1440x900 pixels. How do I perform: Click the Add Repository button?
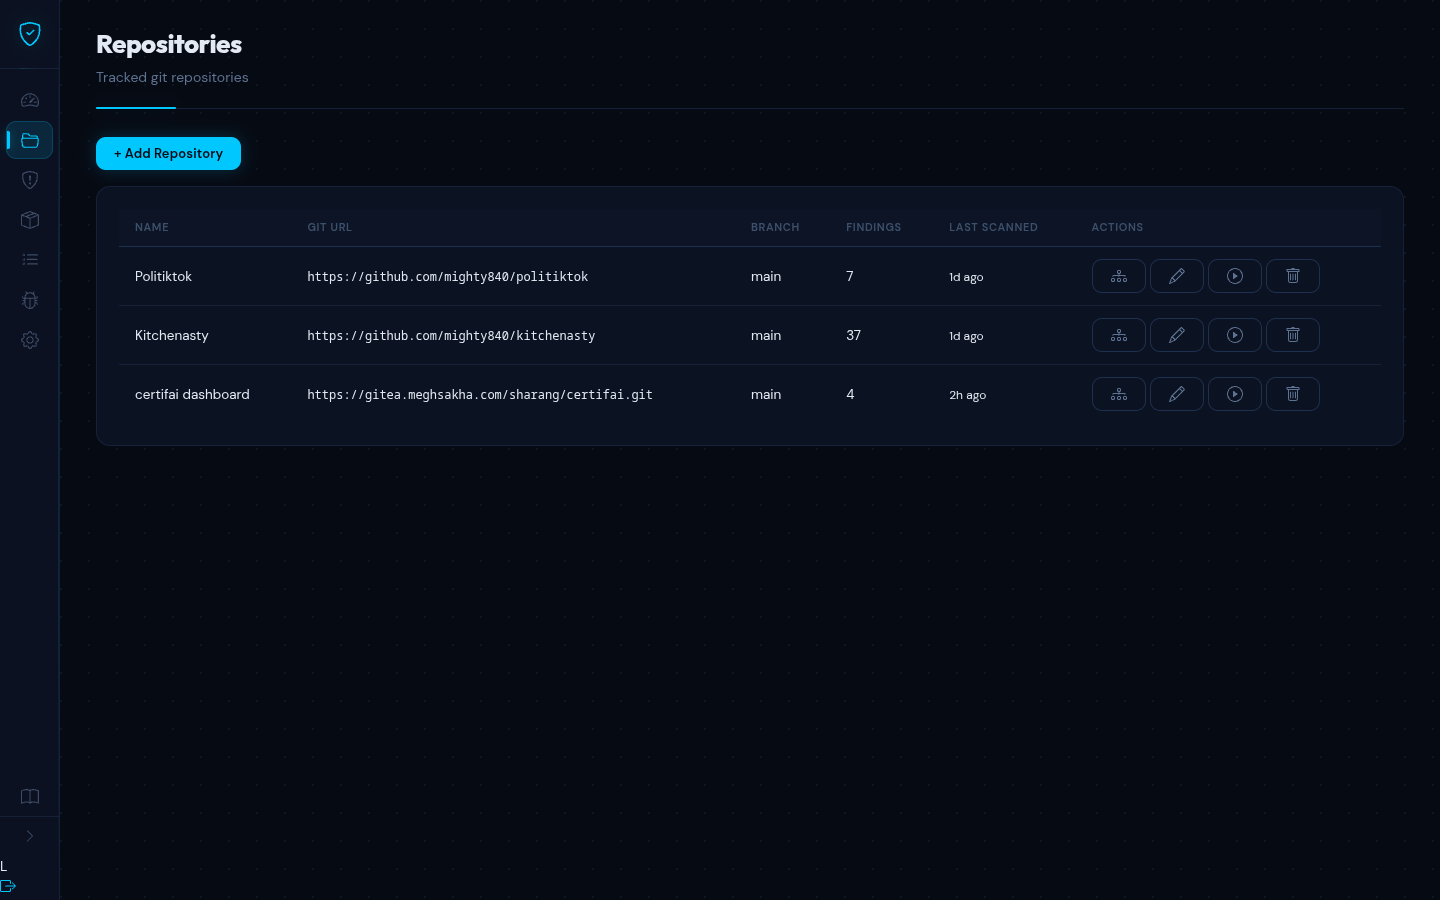tap(168, 153)
